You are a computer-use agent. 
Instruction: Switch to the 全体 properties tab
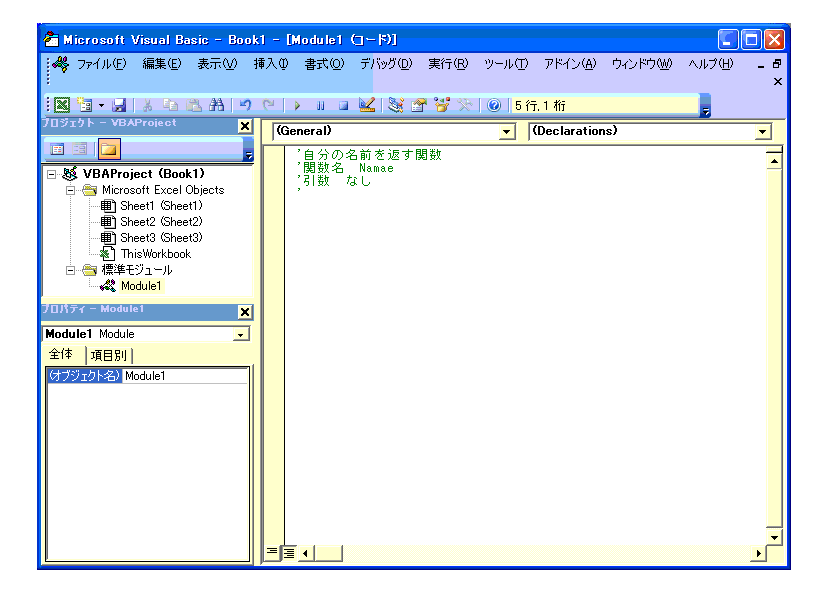point(61,354)
